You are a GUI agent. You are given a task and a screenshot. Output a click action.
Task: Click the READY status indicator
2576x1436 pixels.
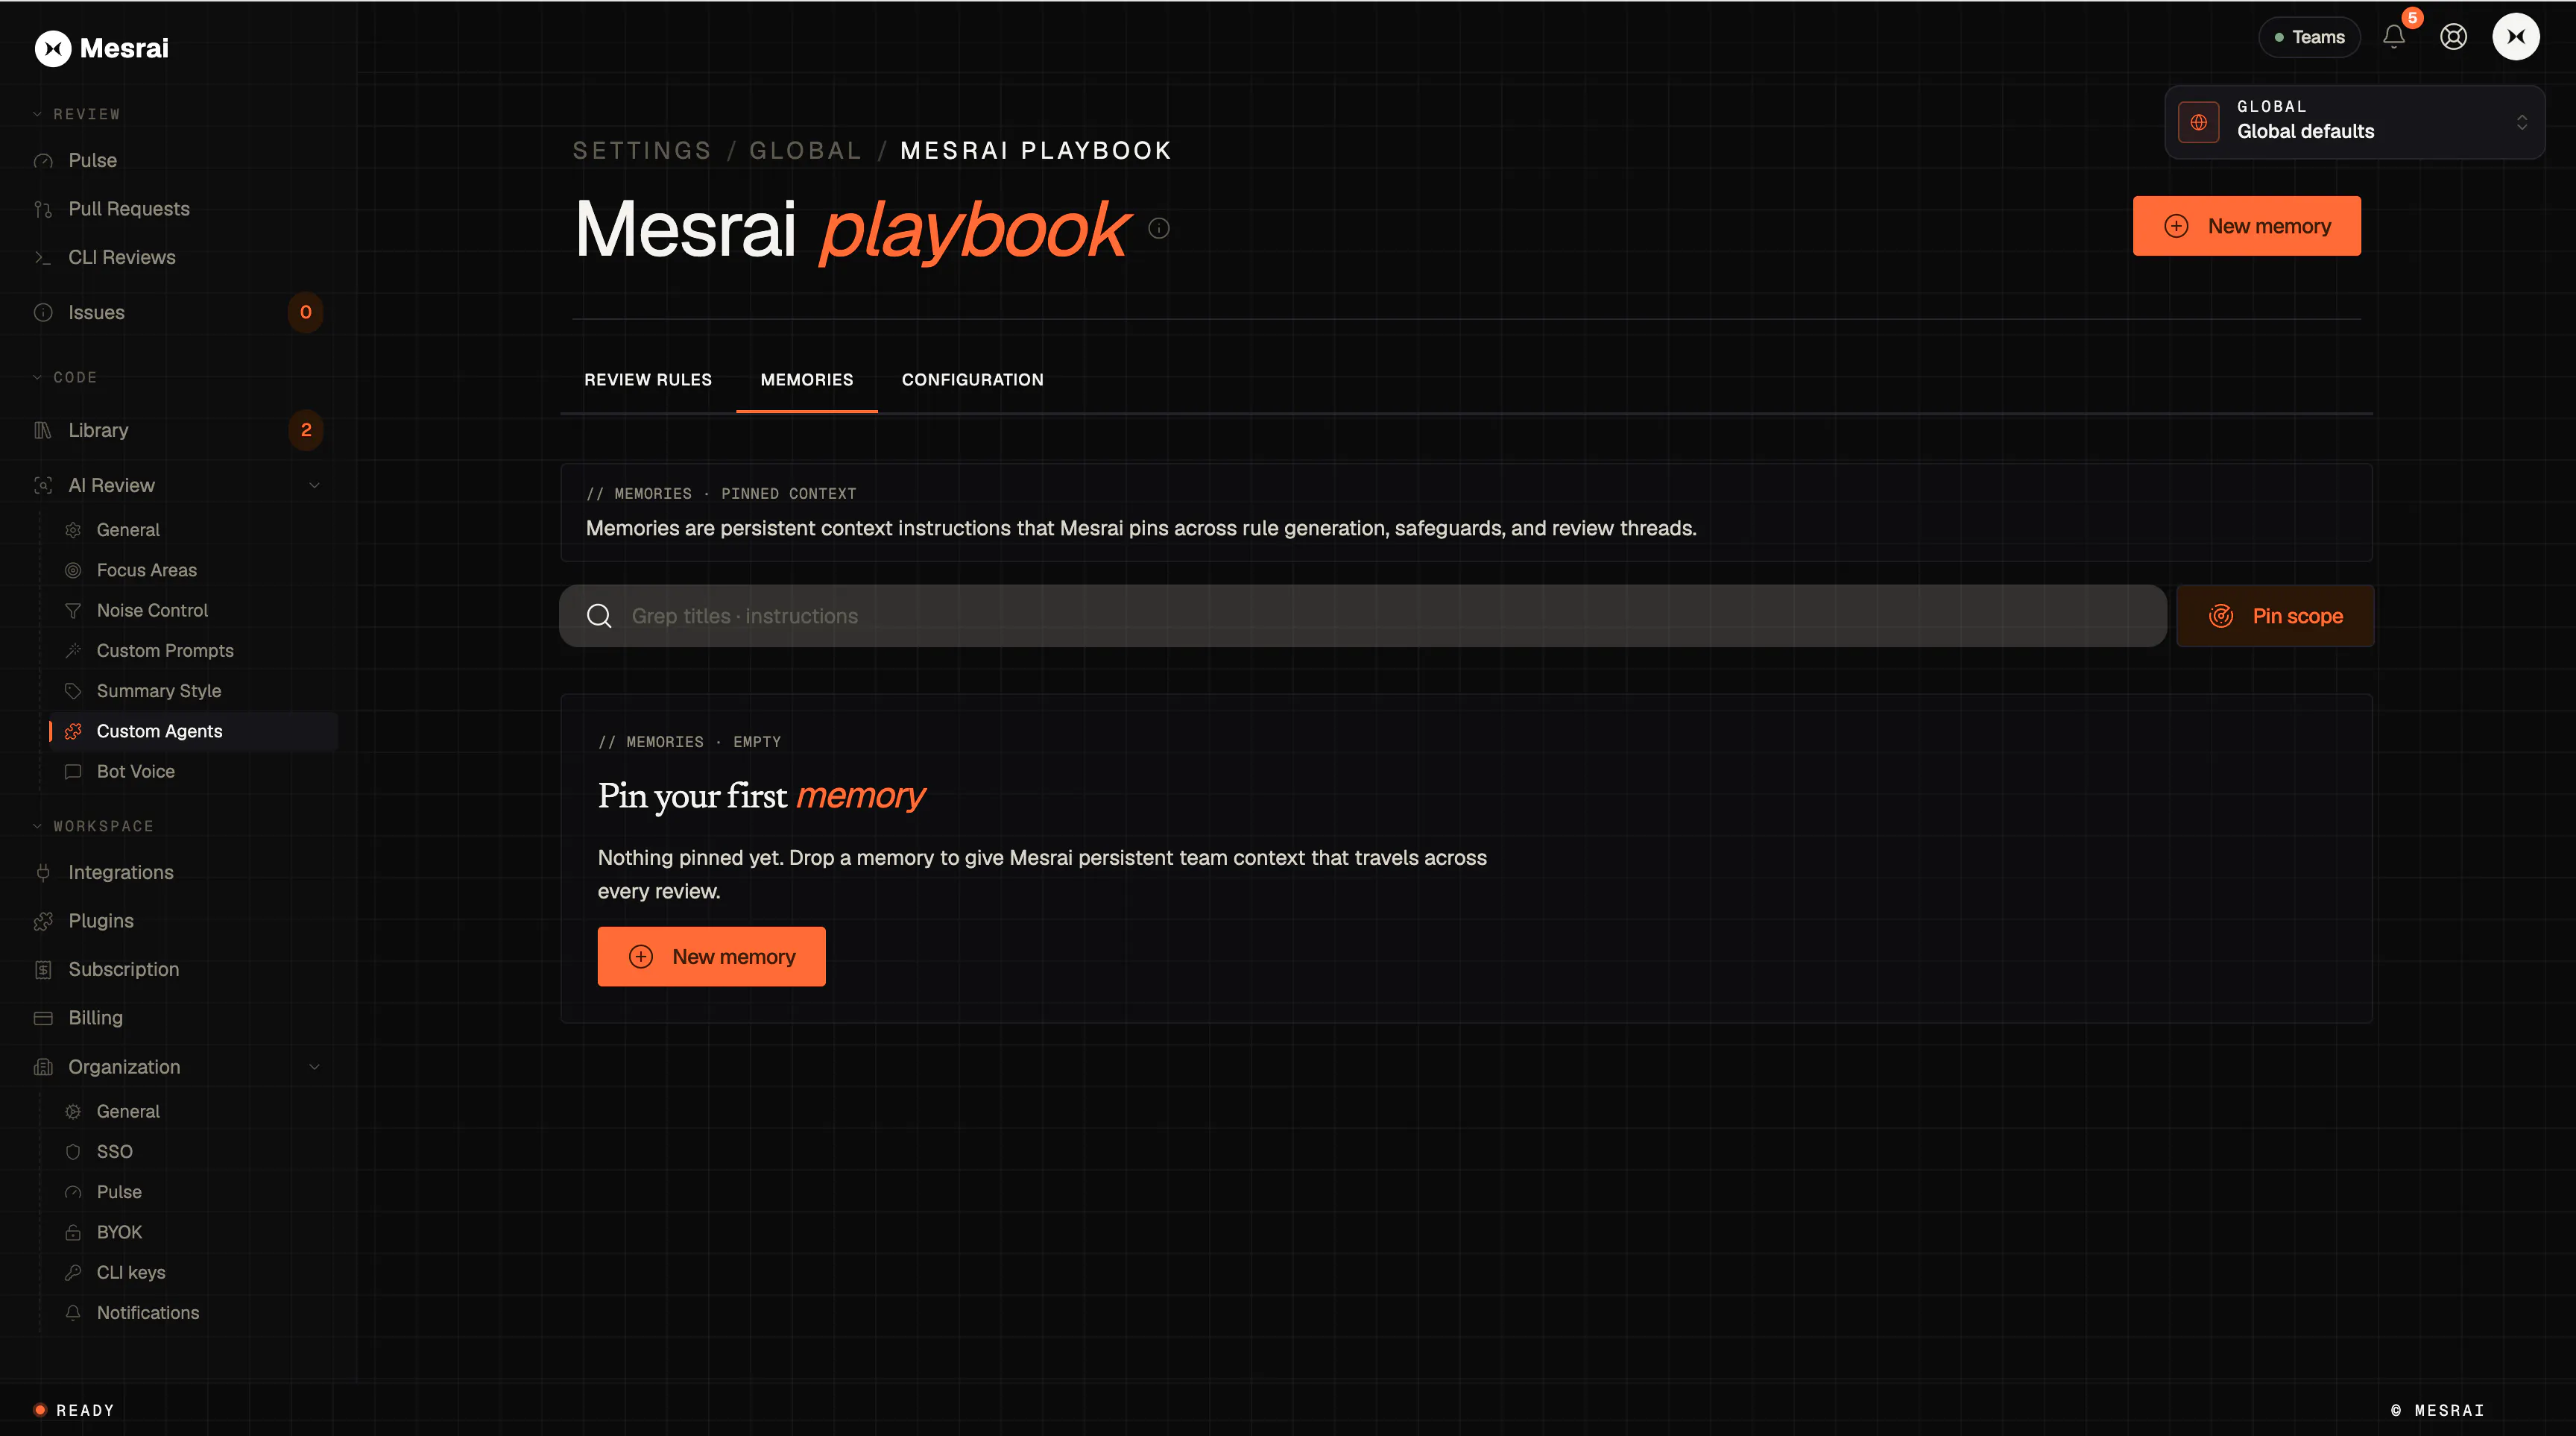click(x=75, y=1410)
